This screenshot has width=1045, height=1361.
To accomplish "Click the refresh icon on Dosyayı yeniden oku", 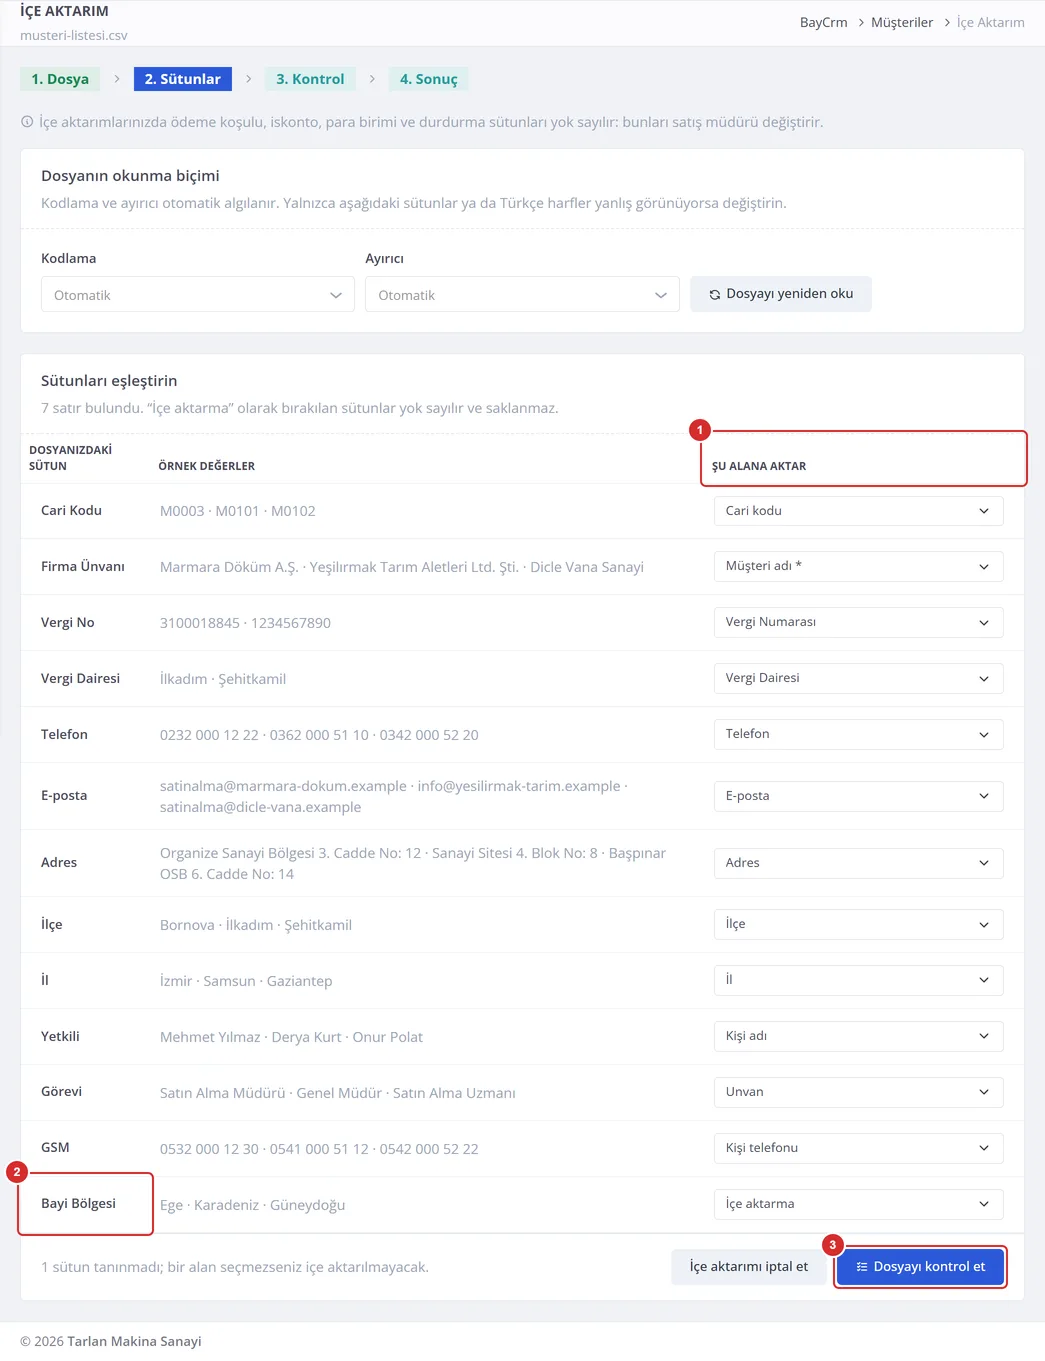I will pos(715,295).
